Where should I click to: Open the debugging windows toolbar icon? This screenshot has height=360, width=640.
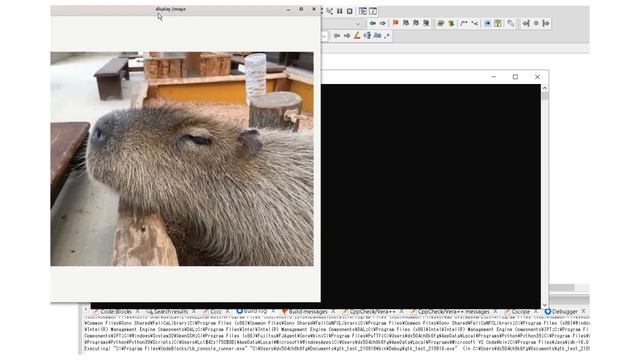point(362,11)
